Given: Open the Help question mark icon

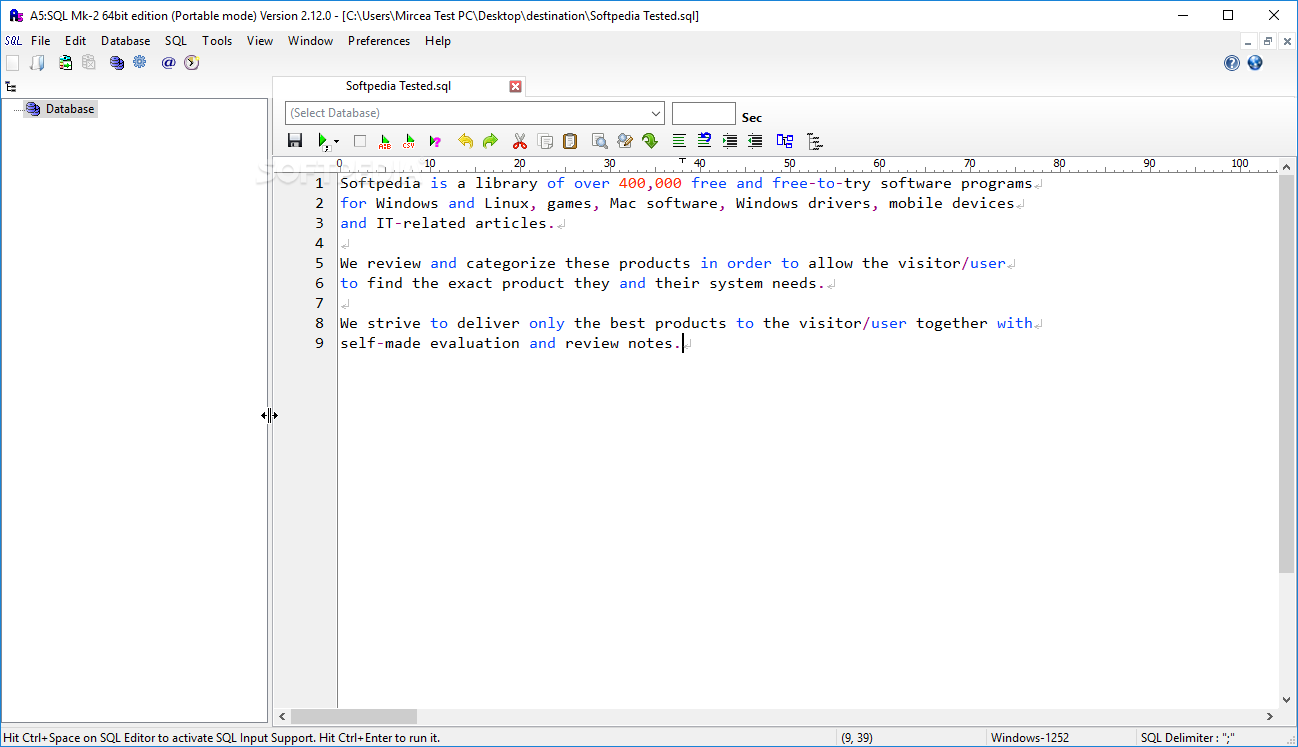Looking at the screenshot, I should pyautogui.click(x=1232, y=63).
